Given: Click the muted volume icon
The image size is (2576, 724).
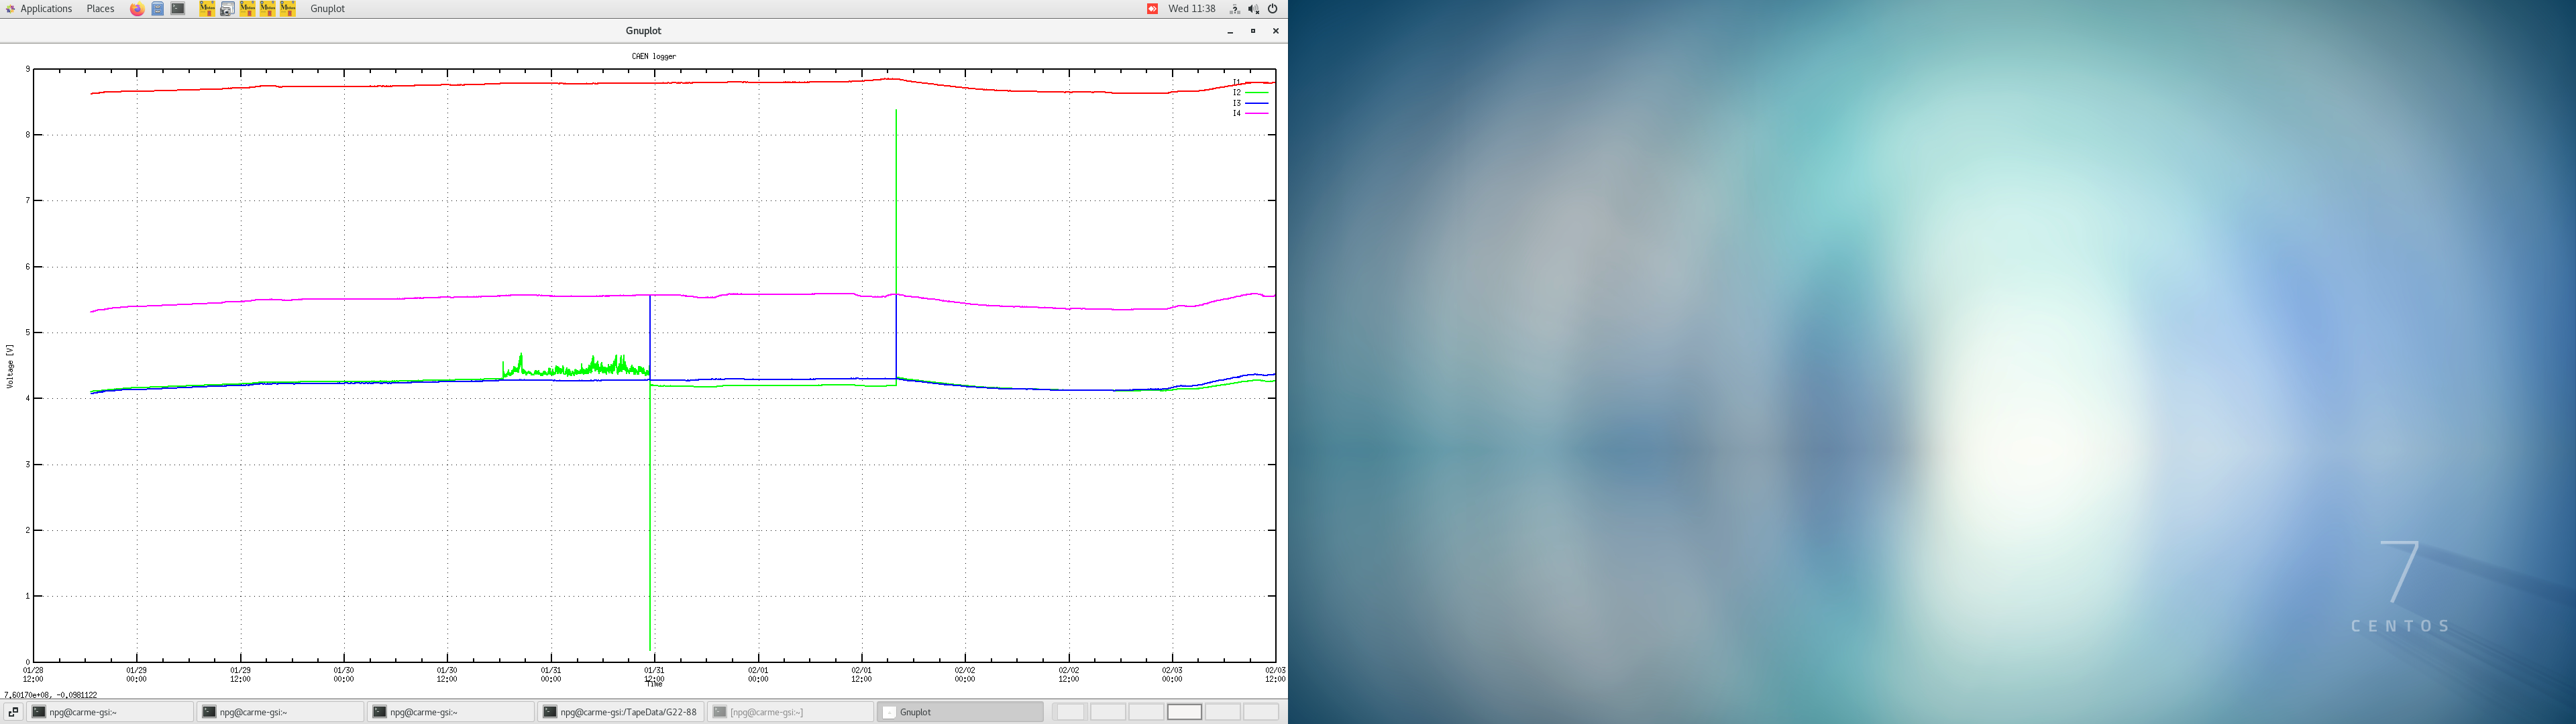Looking at the screenshot, I should pyautogui.click(x=1253, y=9).
